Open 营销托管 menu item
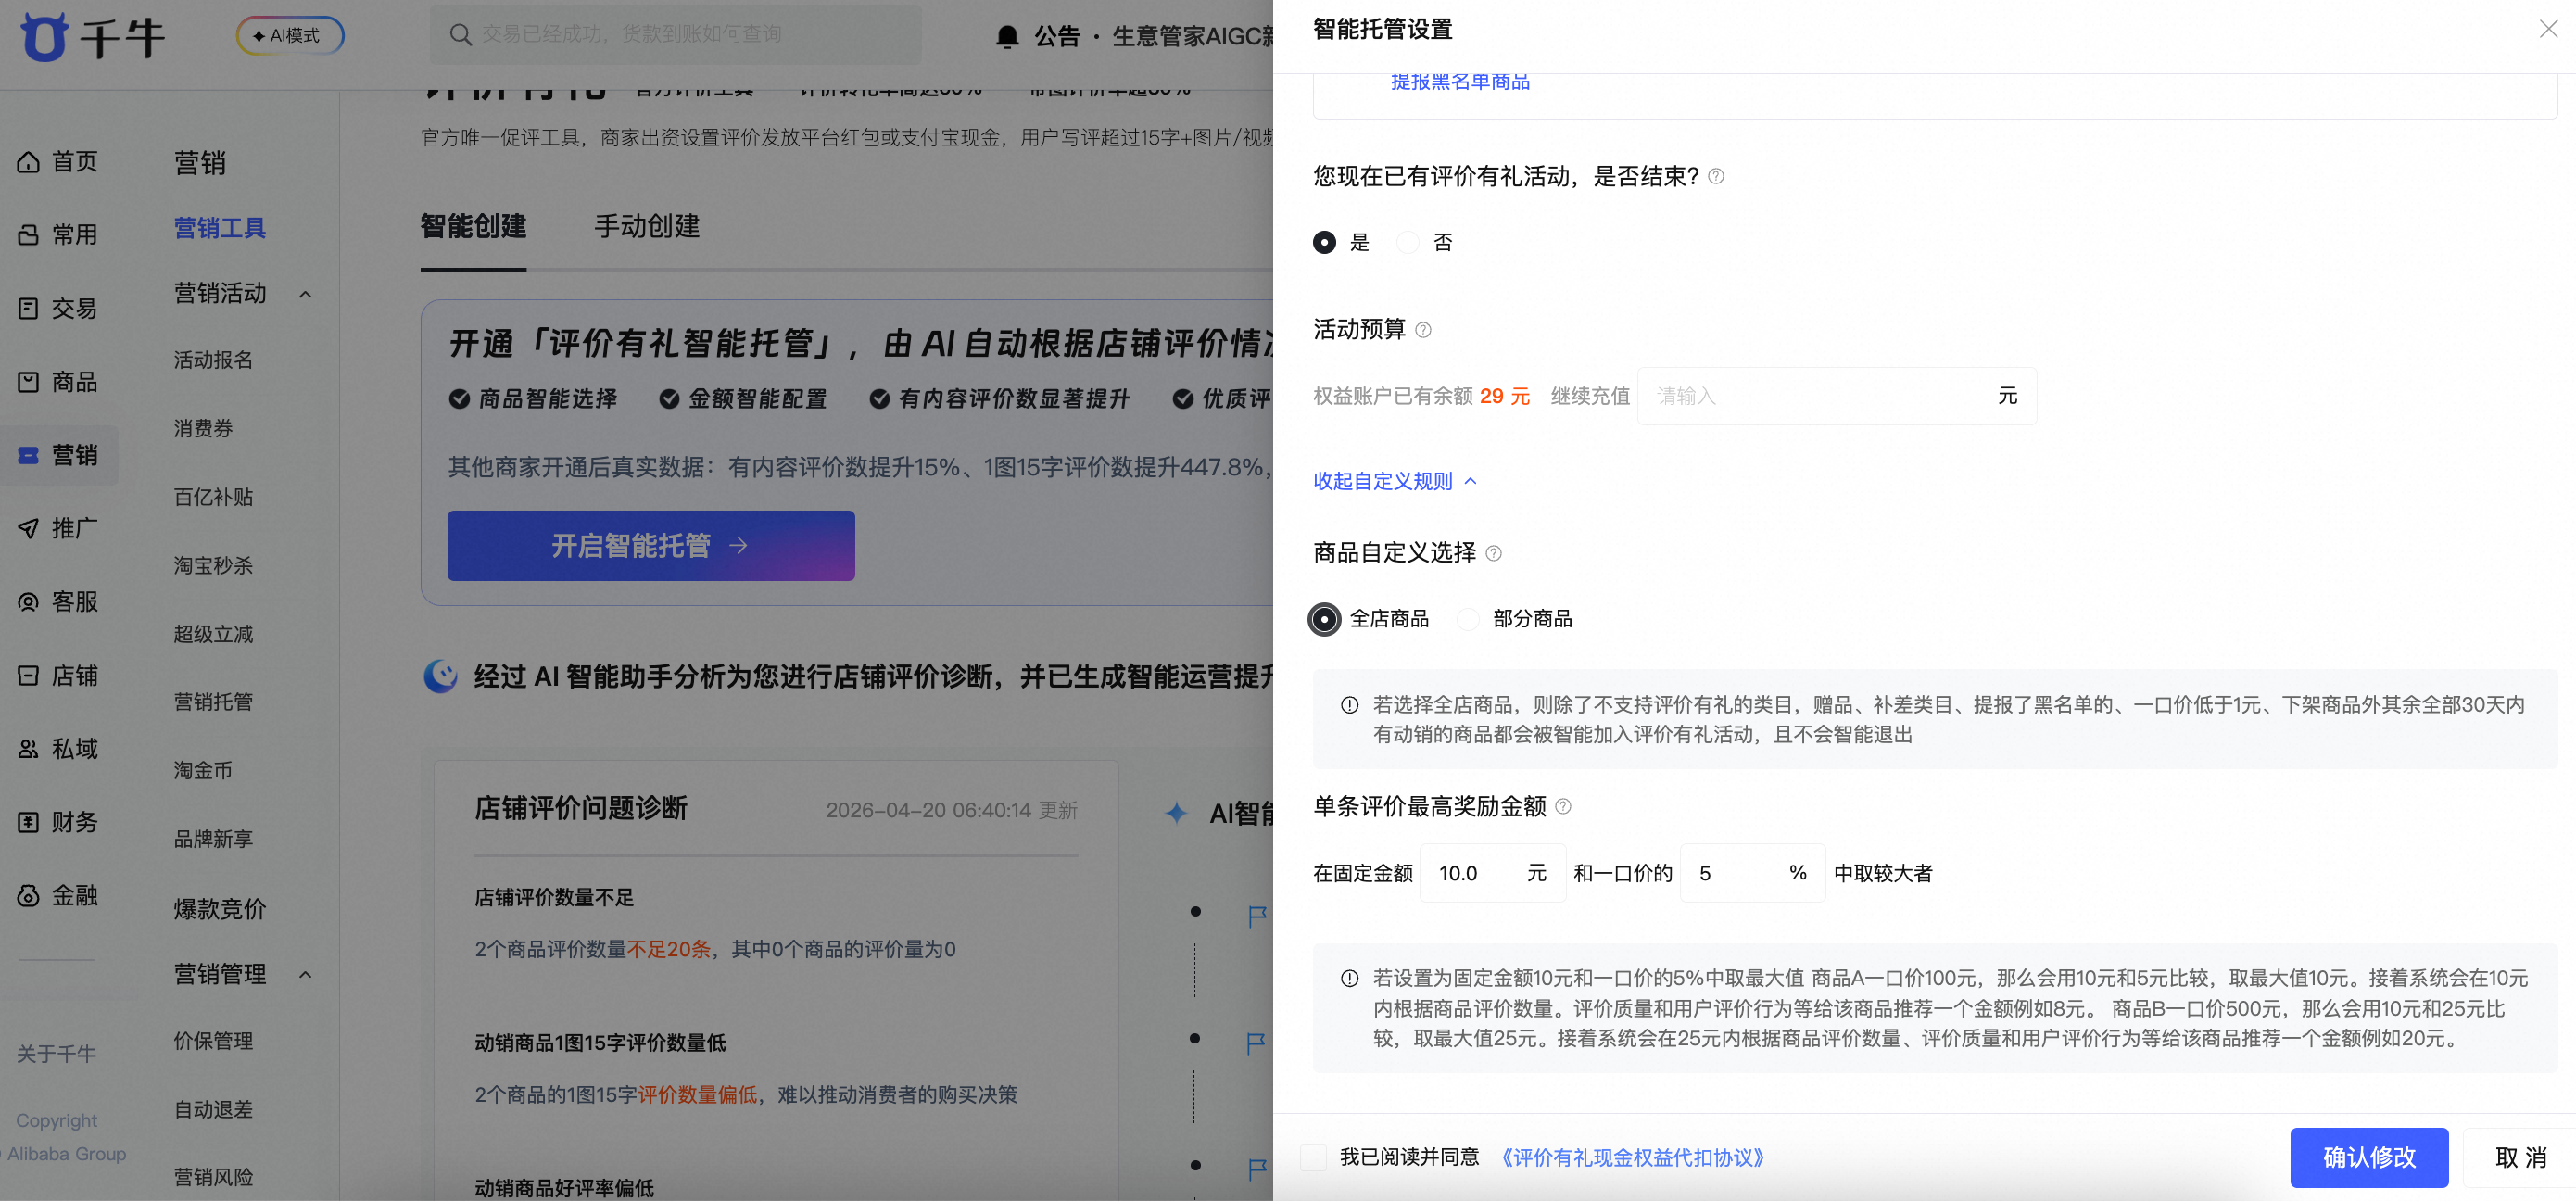Viewport: 2576px width, 1201px height. point(213,703)
